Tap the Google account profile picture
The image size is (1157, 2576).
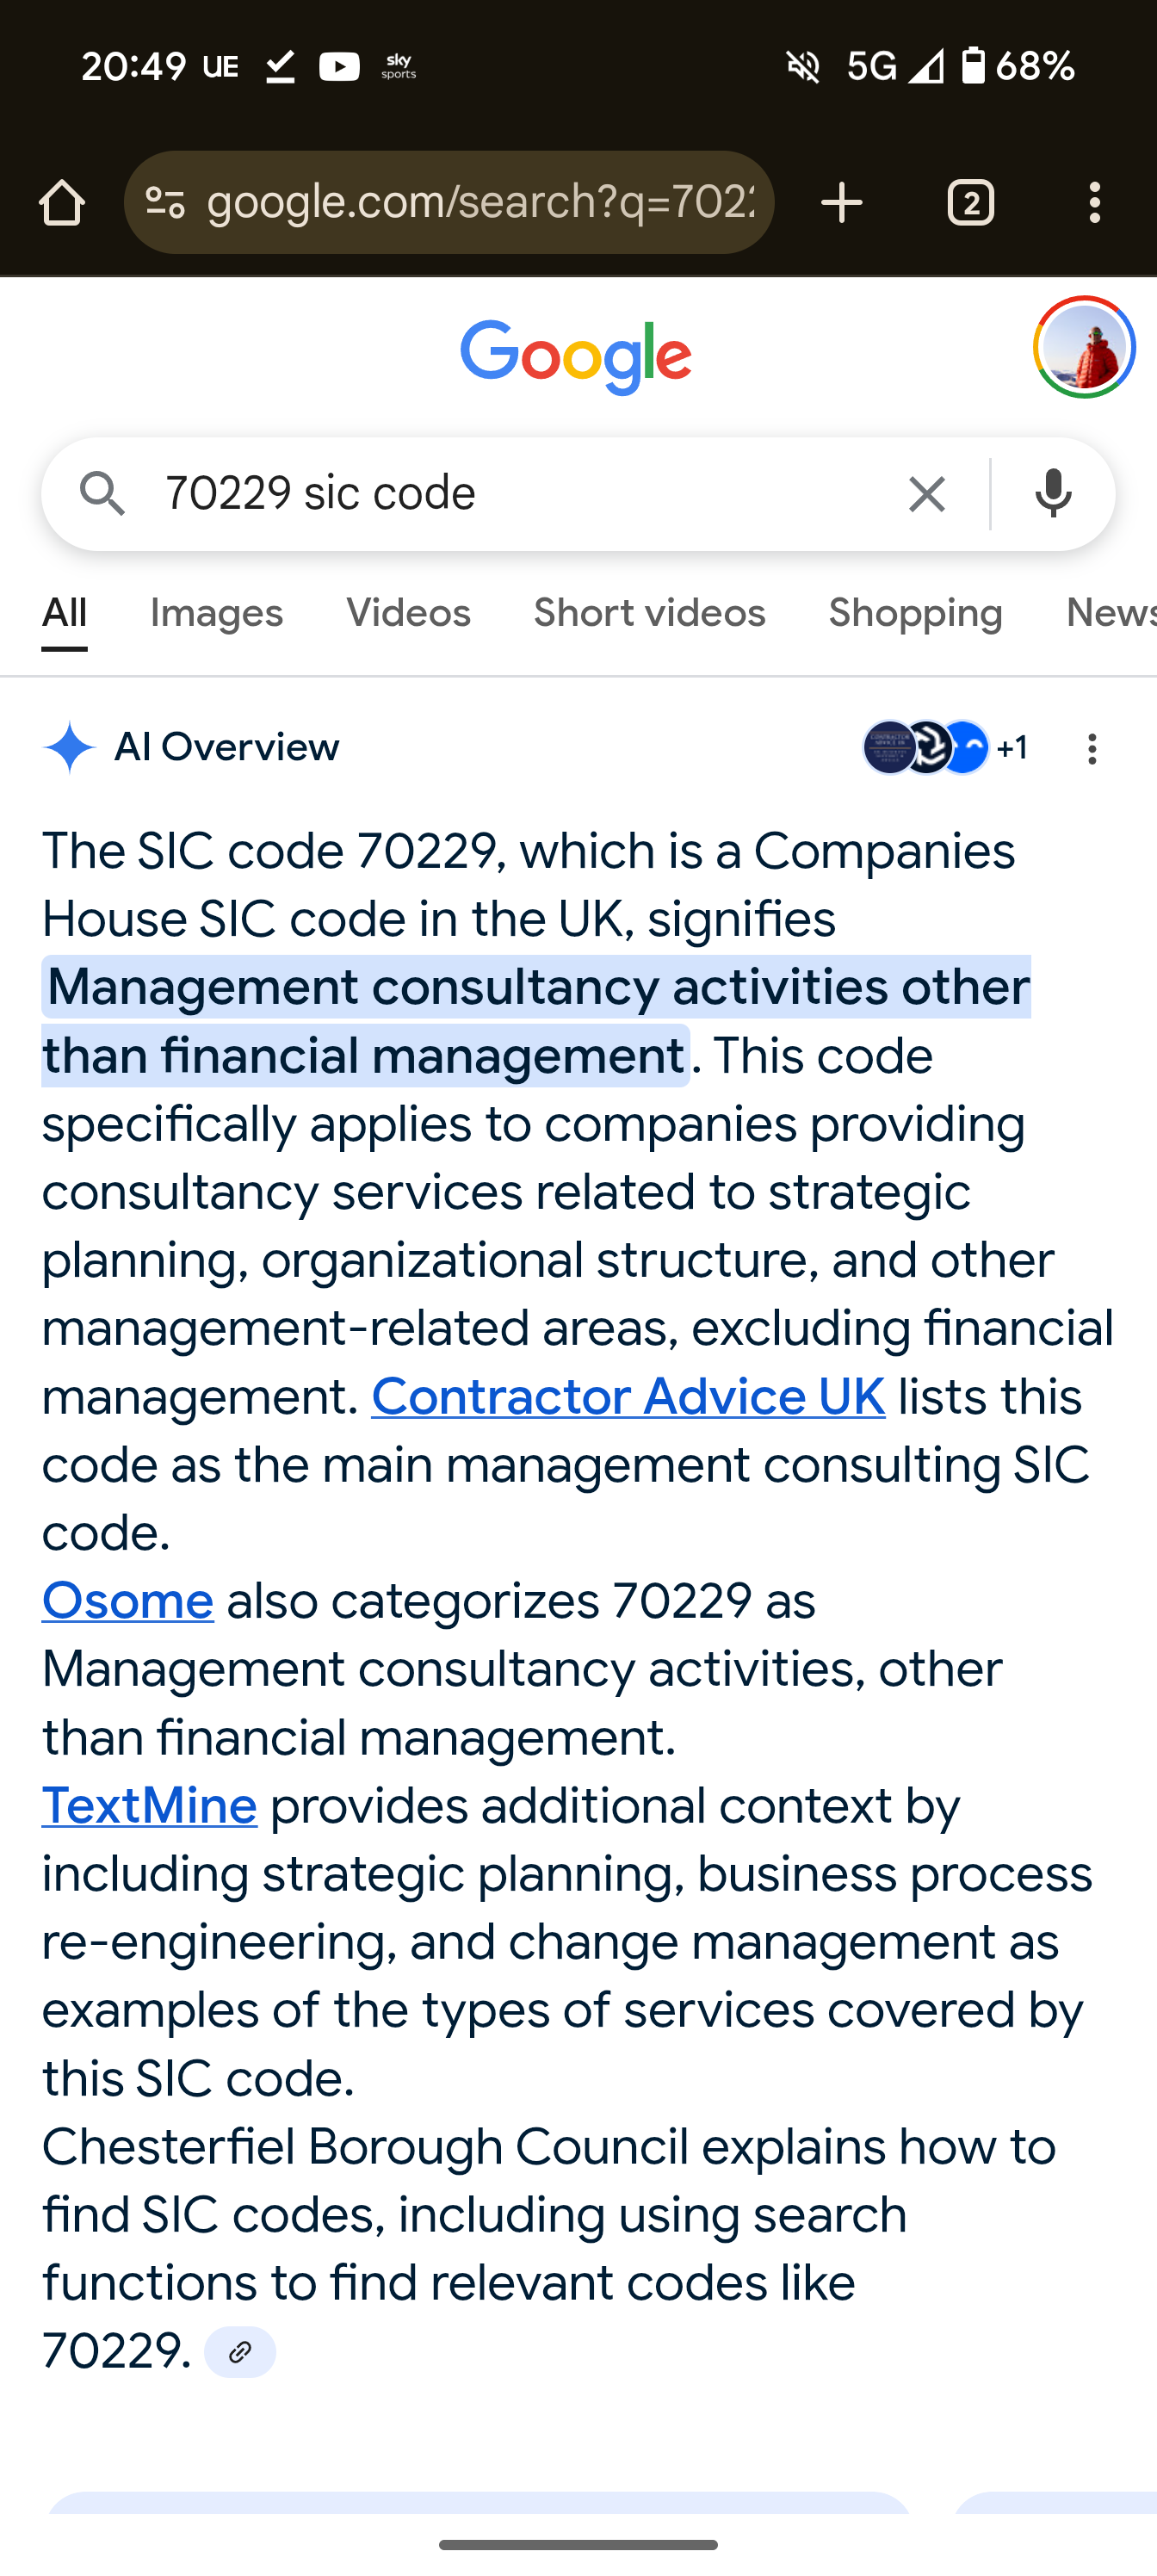point(1084,348)
